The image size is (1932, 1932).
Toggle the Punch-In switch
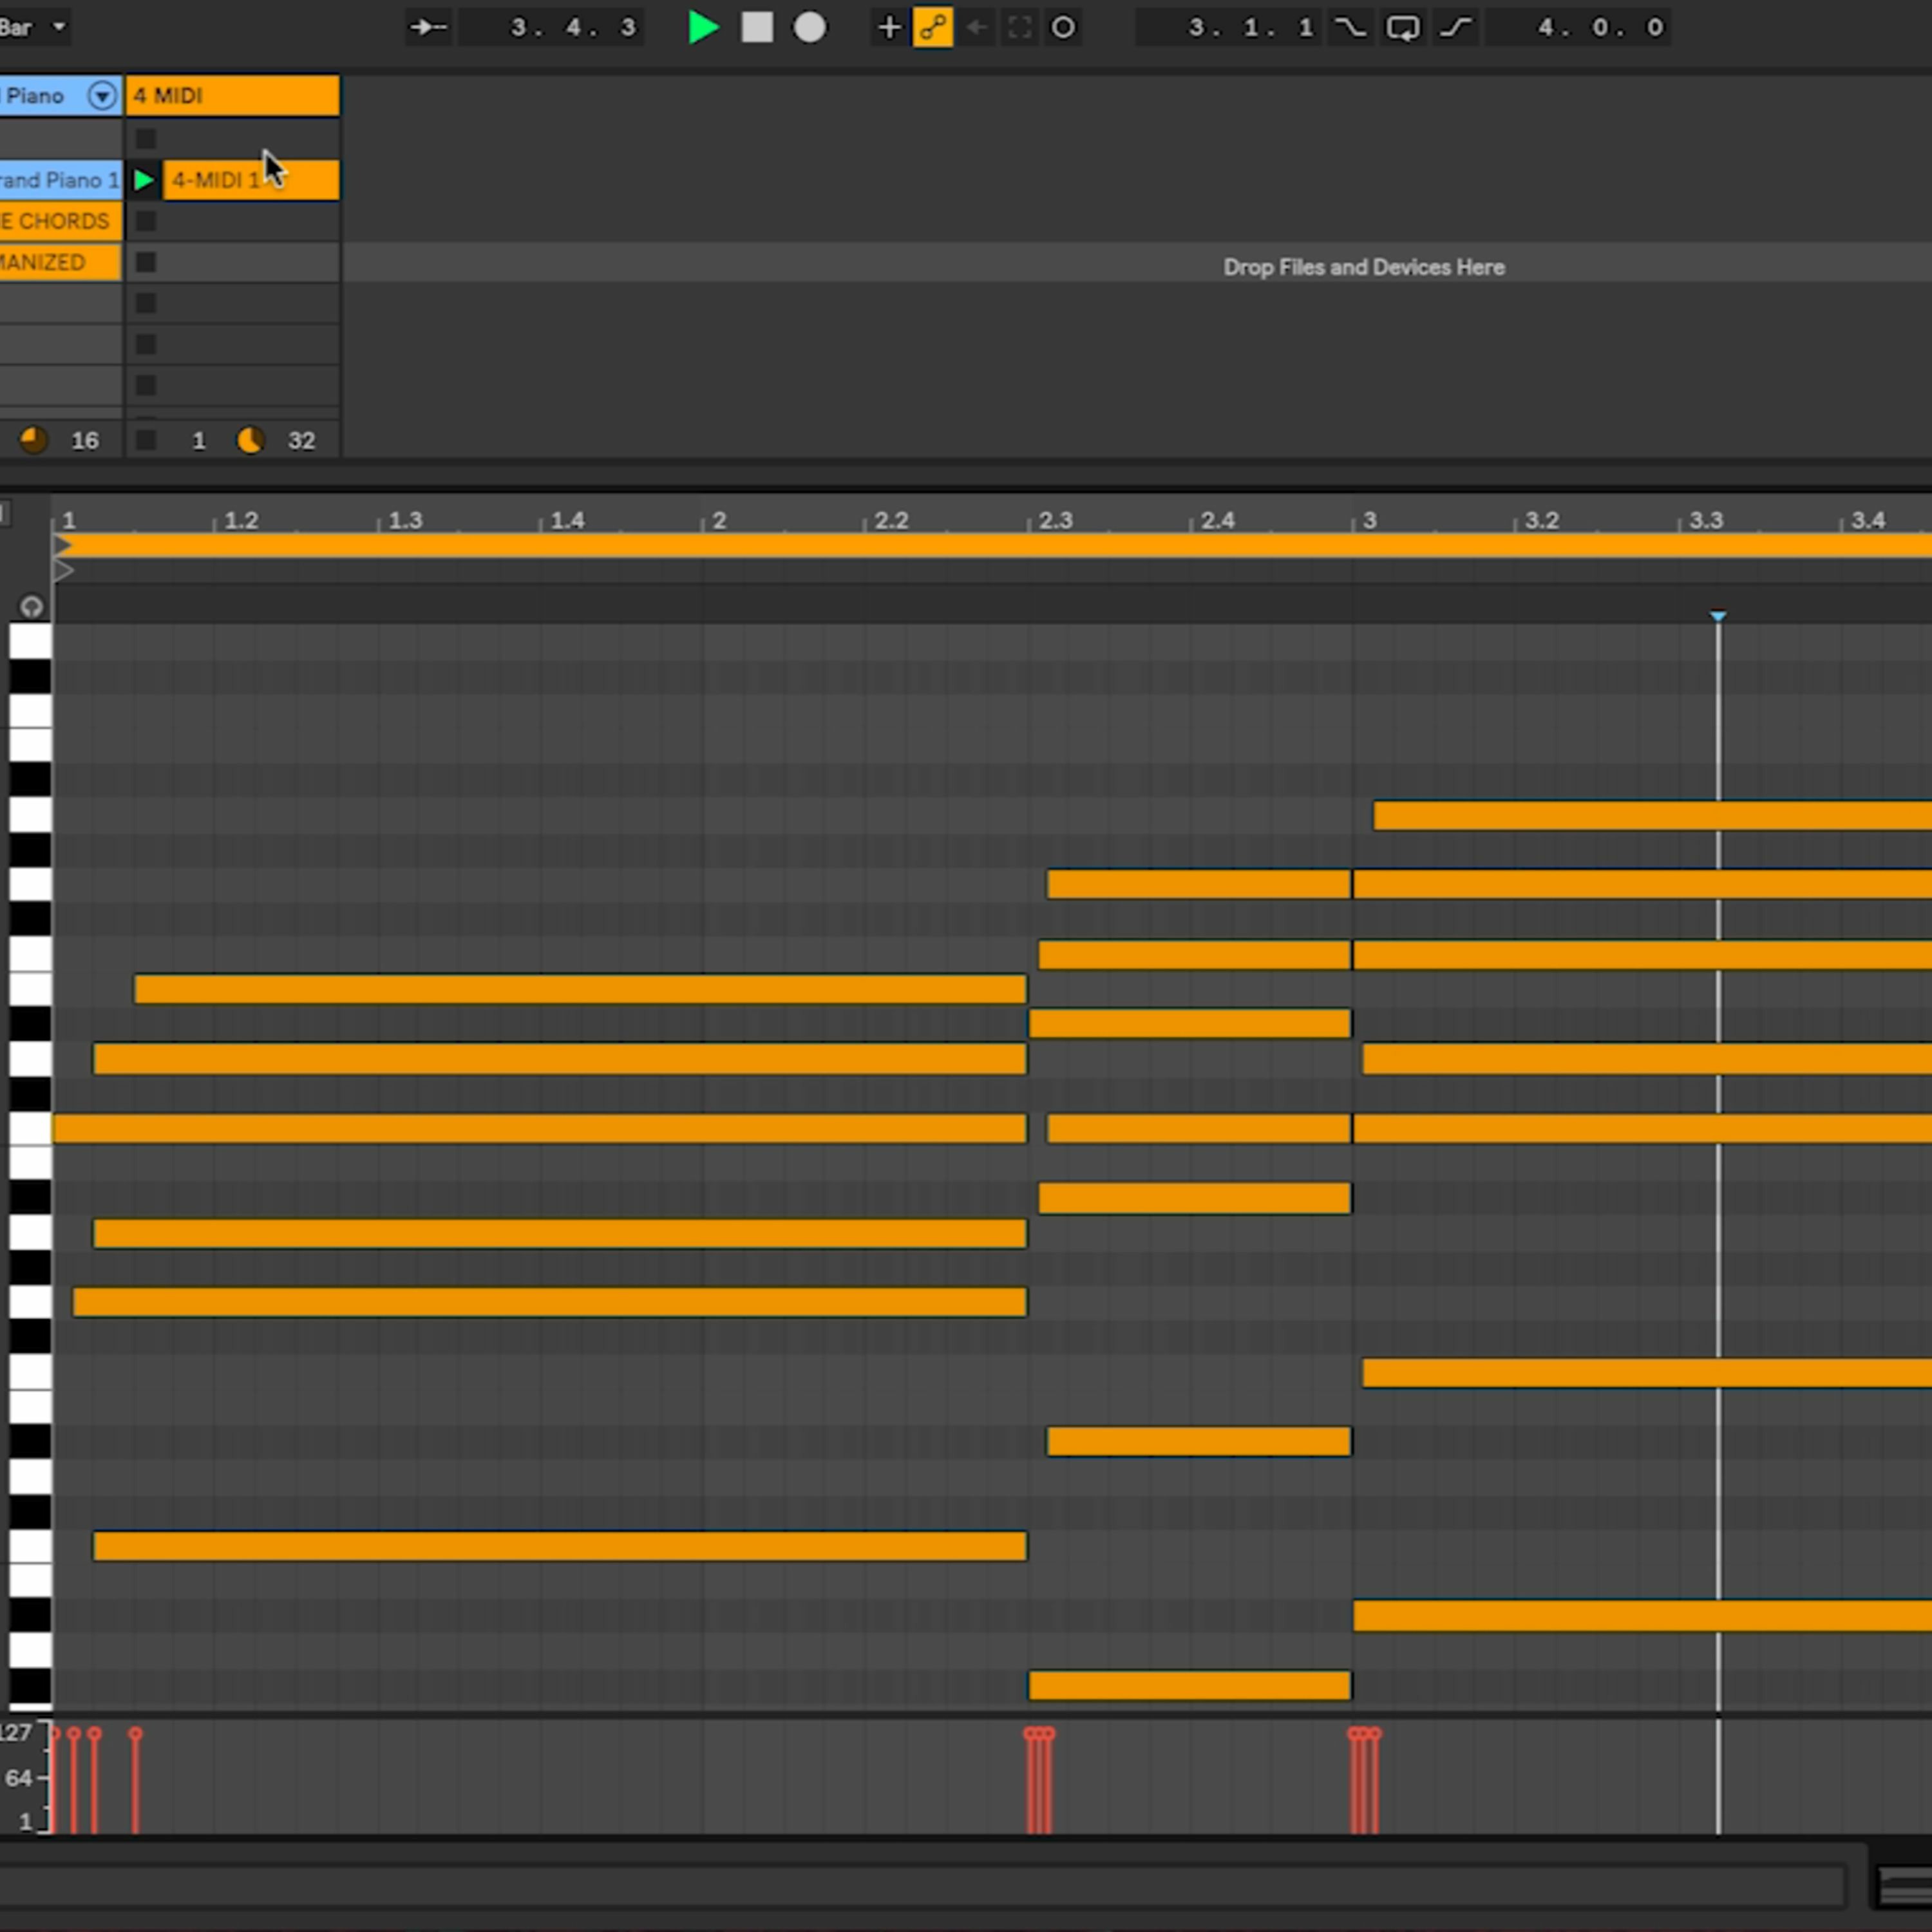click(x=1350, y=27)
